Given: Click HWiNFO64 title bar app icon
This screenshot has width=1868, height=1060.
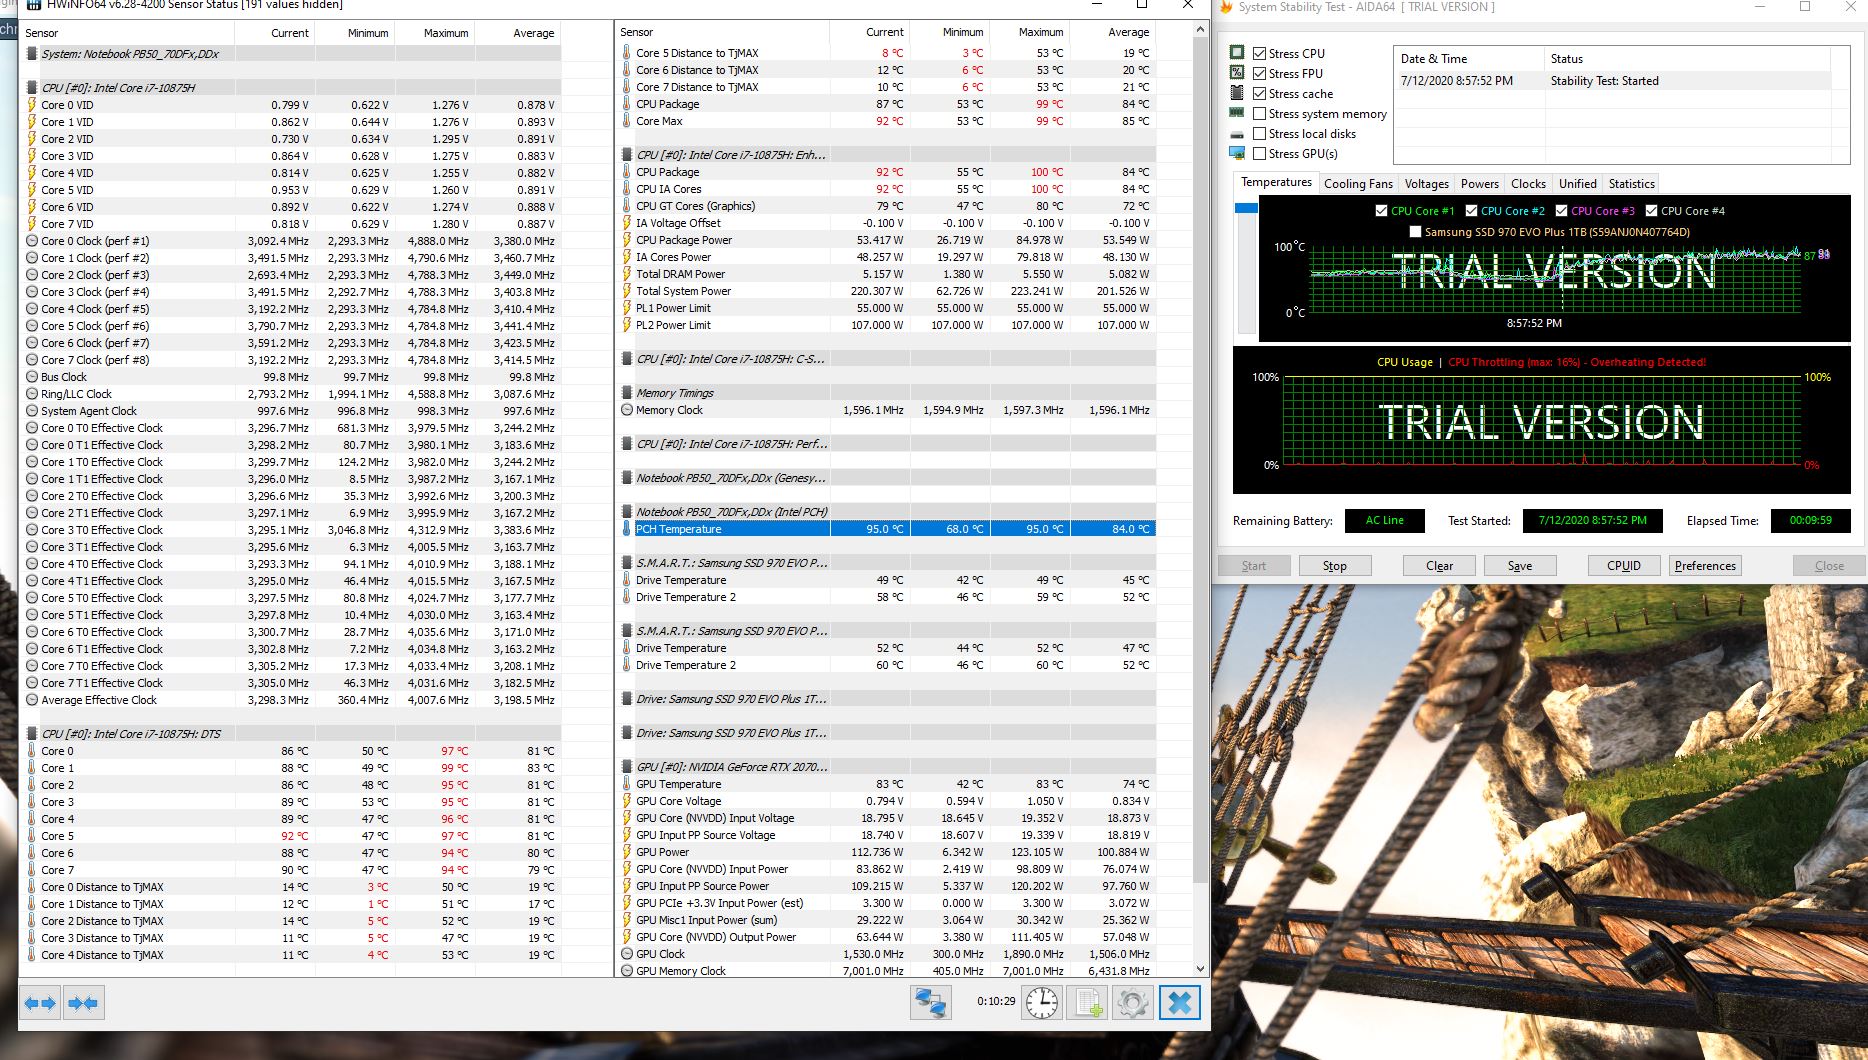Looking at the screenshot, I should pyautogui.click(x=34, y=5).
